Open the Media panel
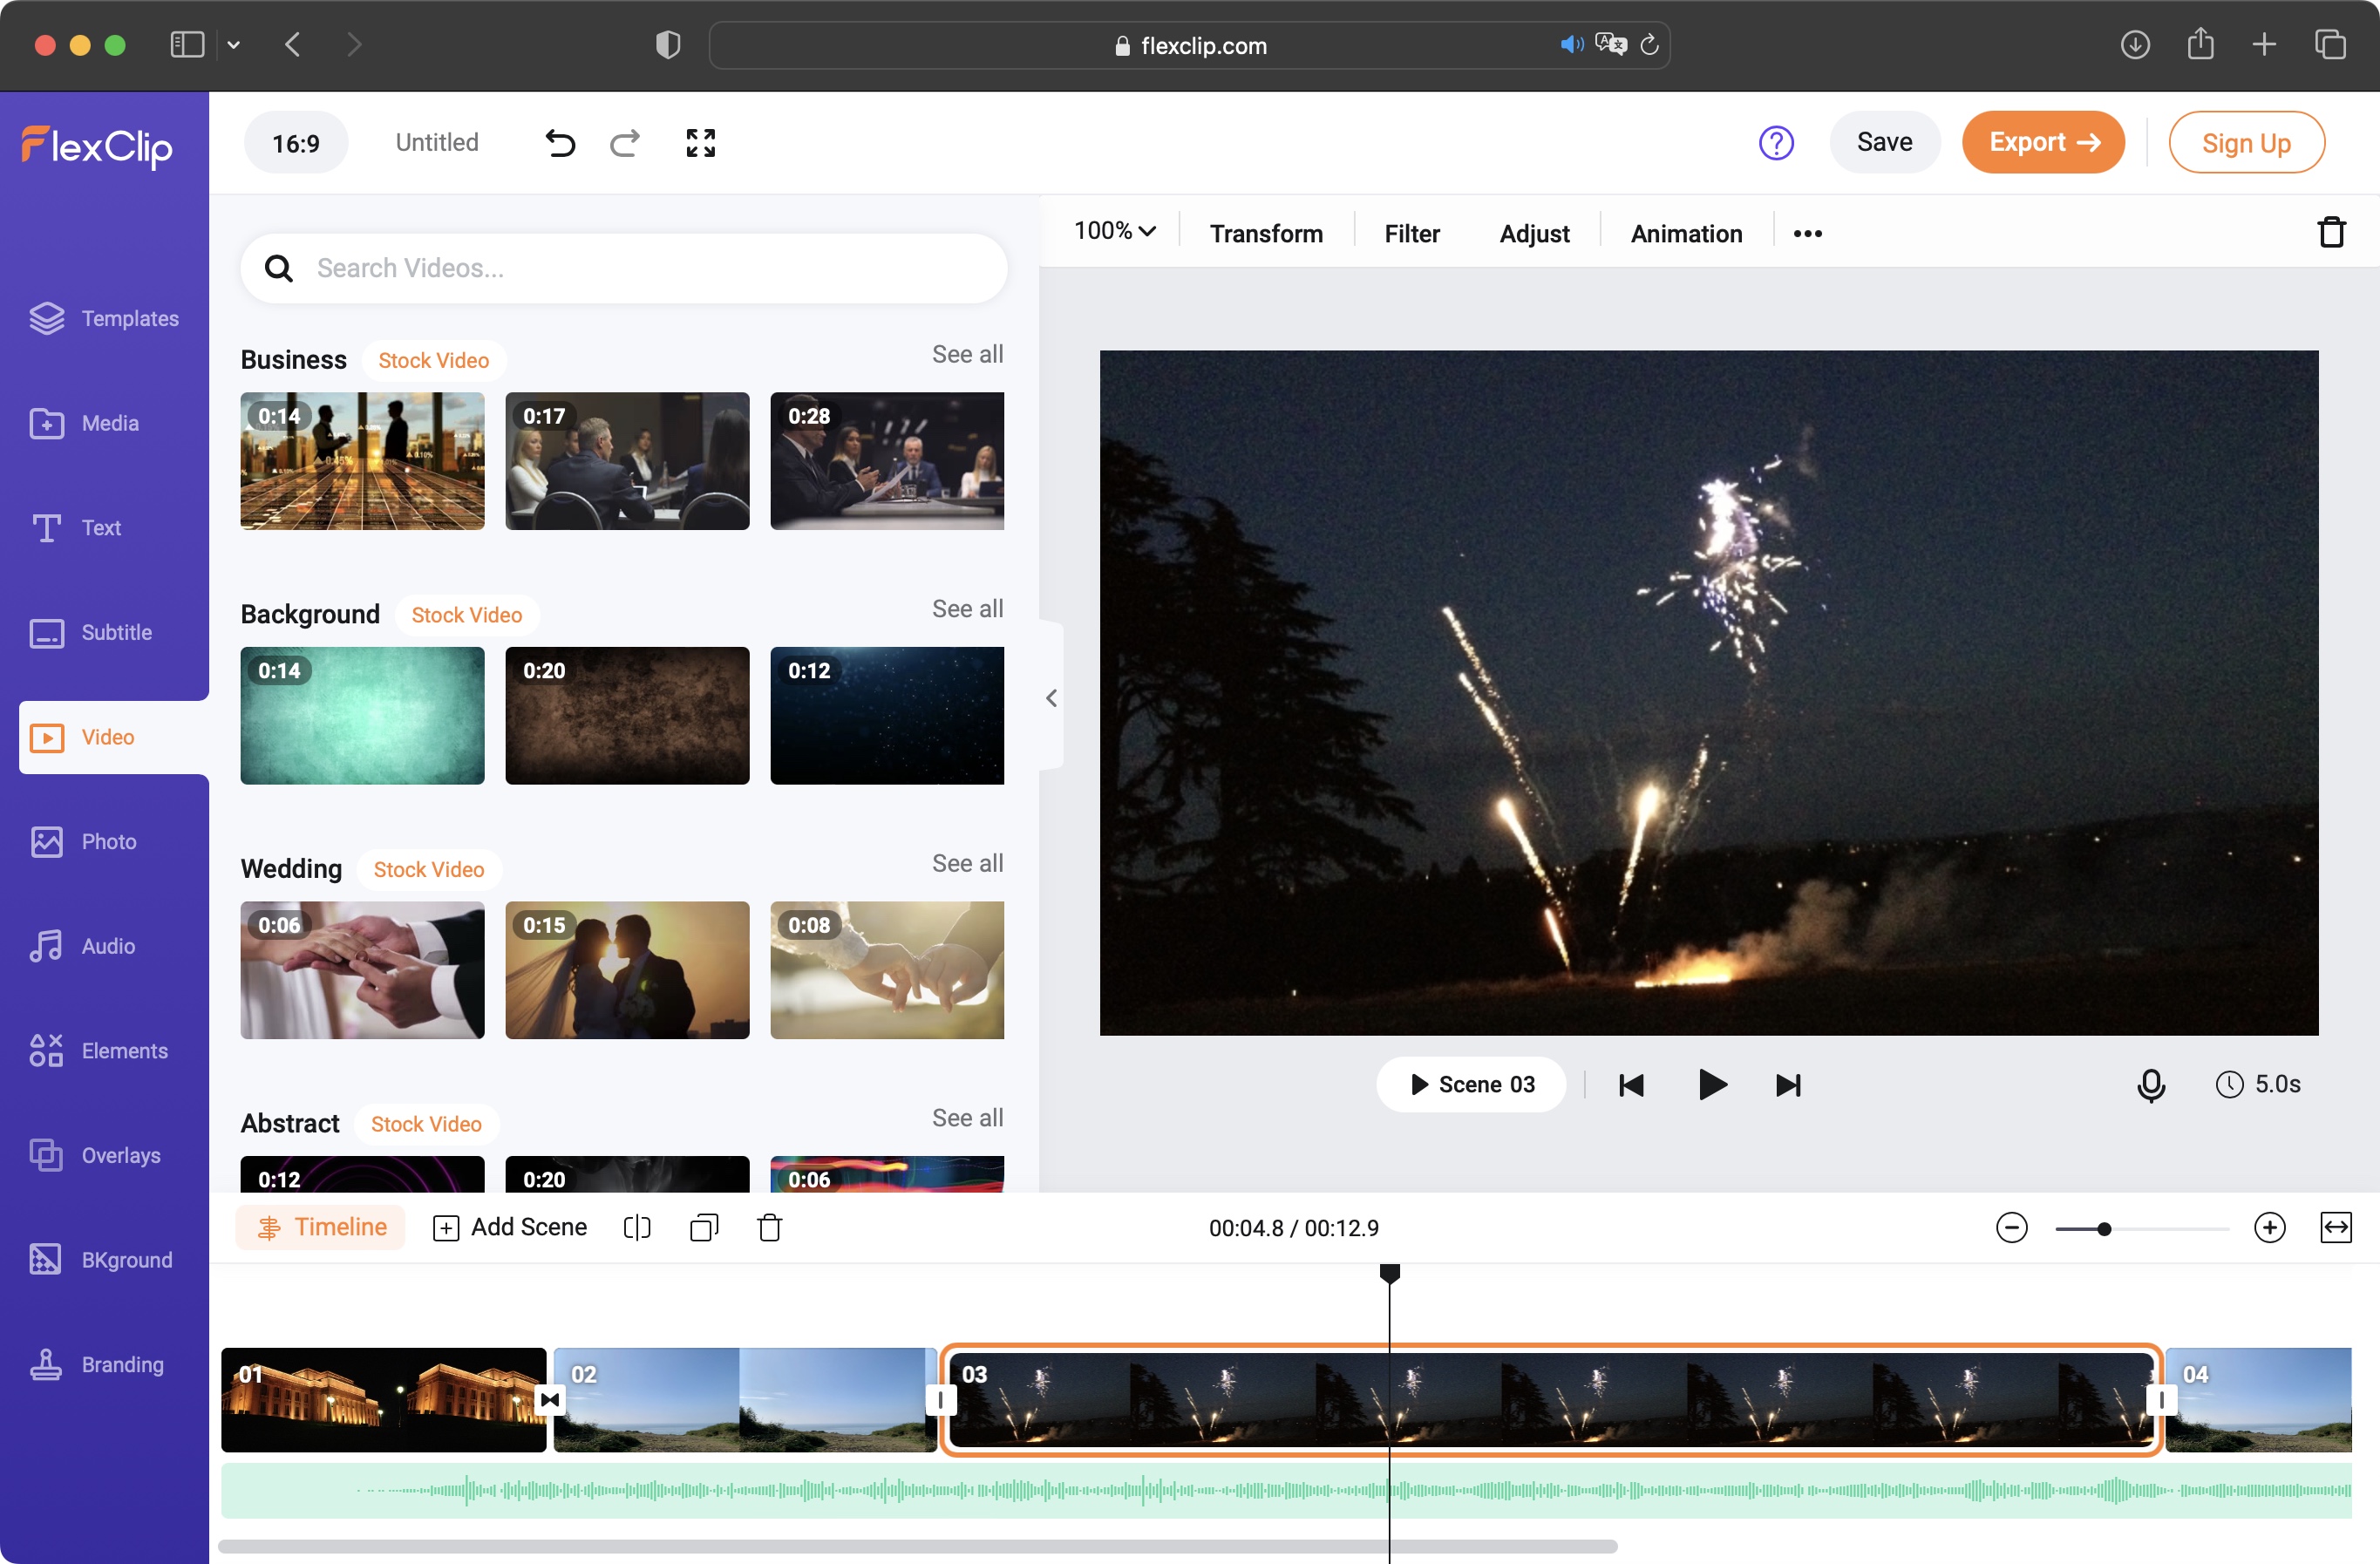The height and width of the screenshot is (1564, 2380). click(108, 423)
